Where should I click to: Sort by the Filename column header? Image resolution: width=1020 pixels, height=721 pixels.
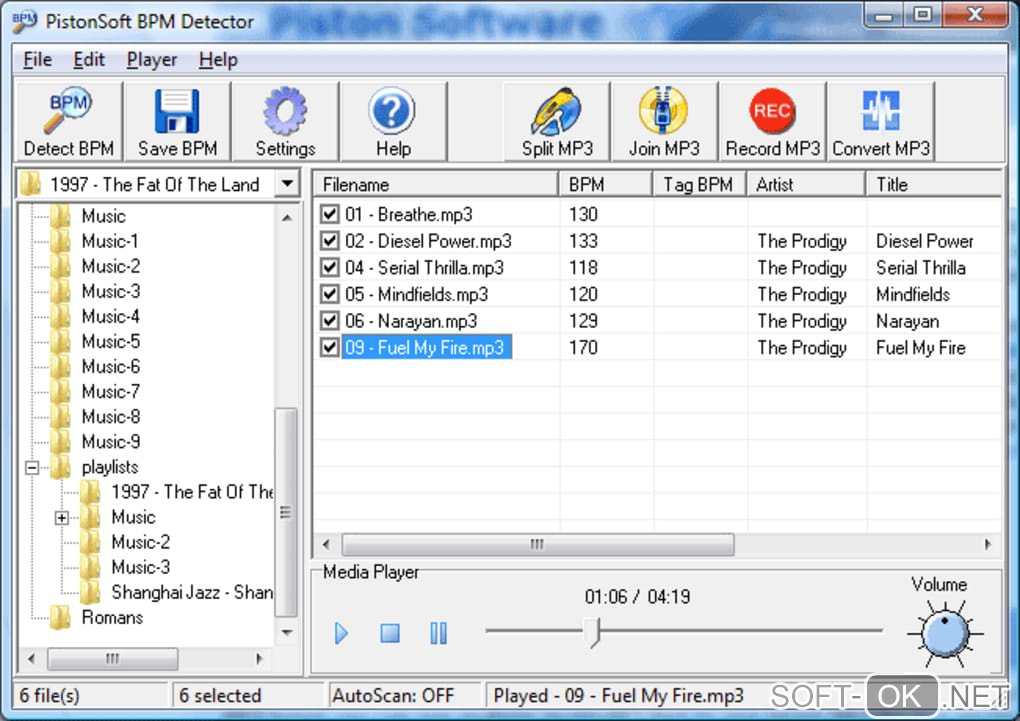[435, 185]
